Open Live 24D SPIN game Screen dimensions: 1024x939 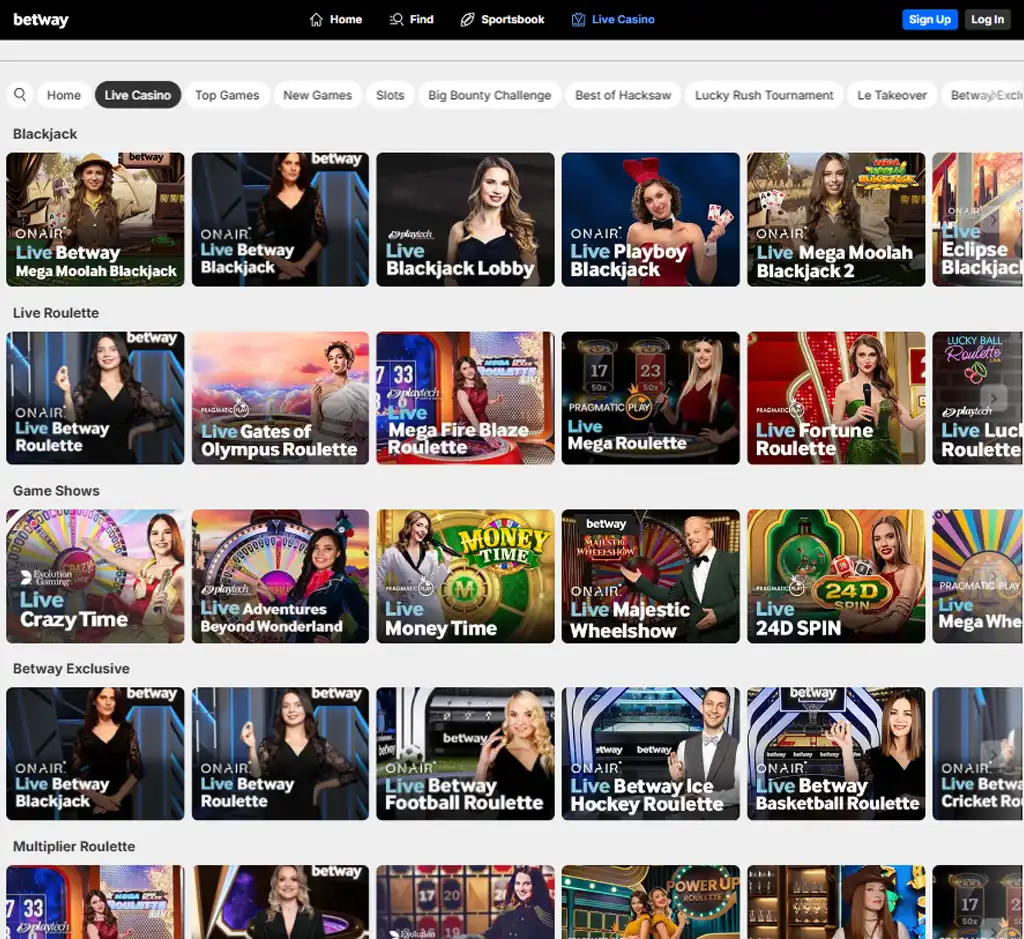[836, 576]
